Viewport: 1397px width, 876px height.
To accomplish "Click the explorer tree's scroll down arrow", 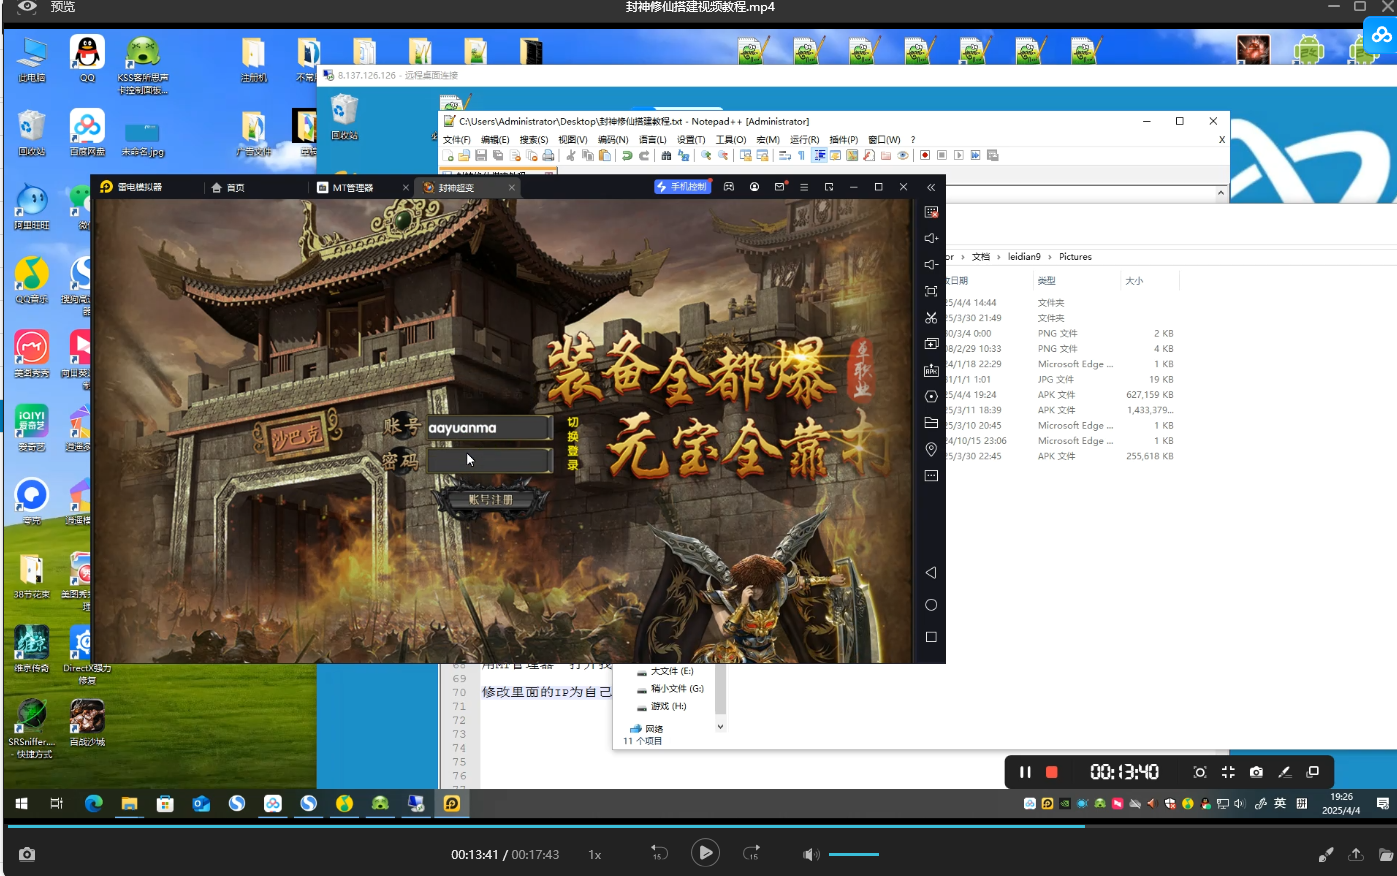I will (720, 727).
